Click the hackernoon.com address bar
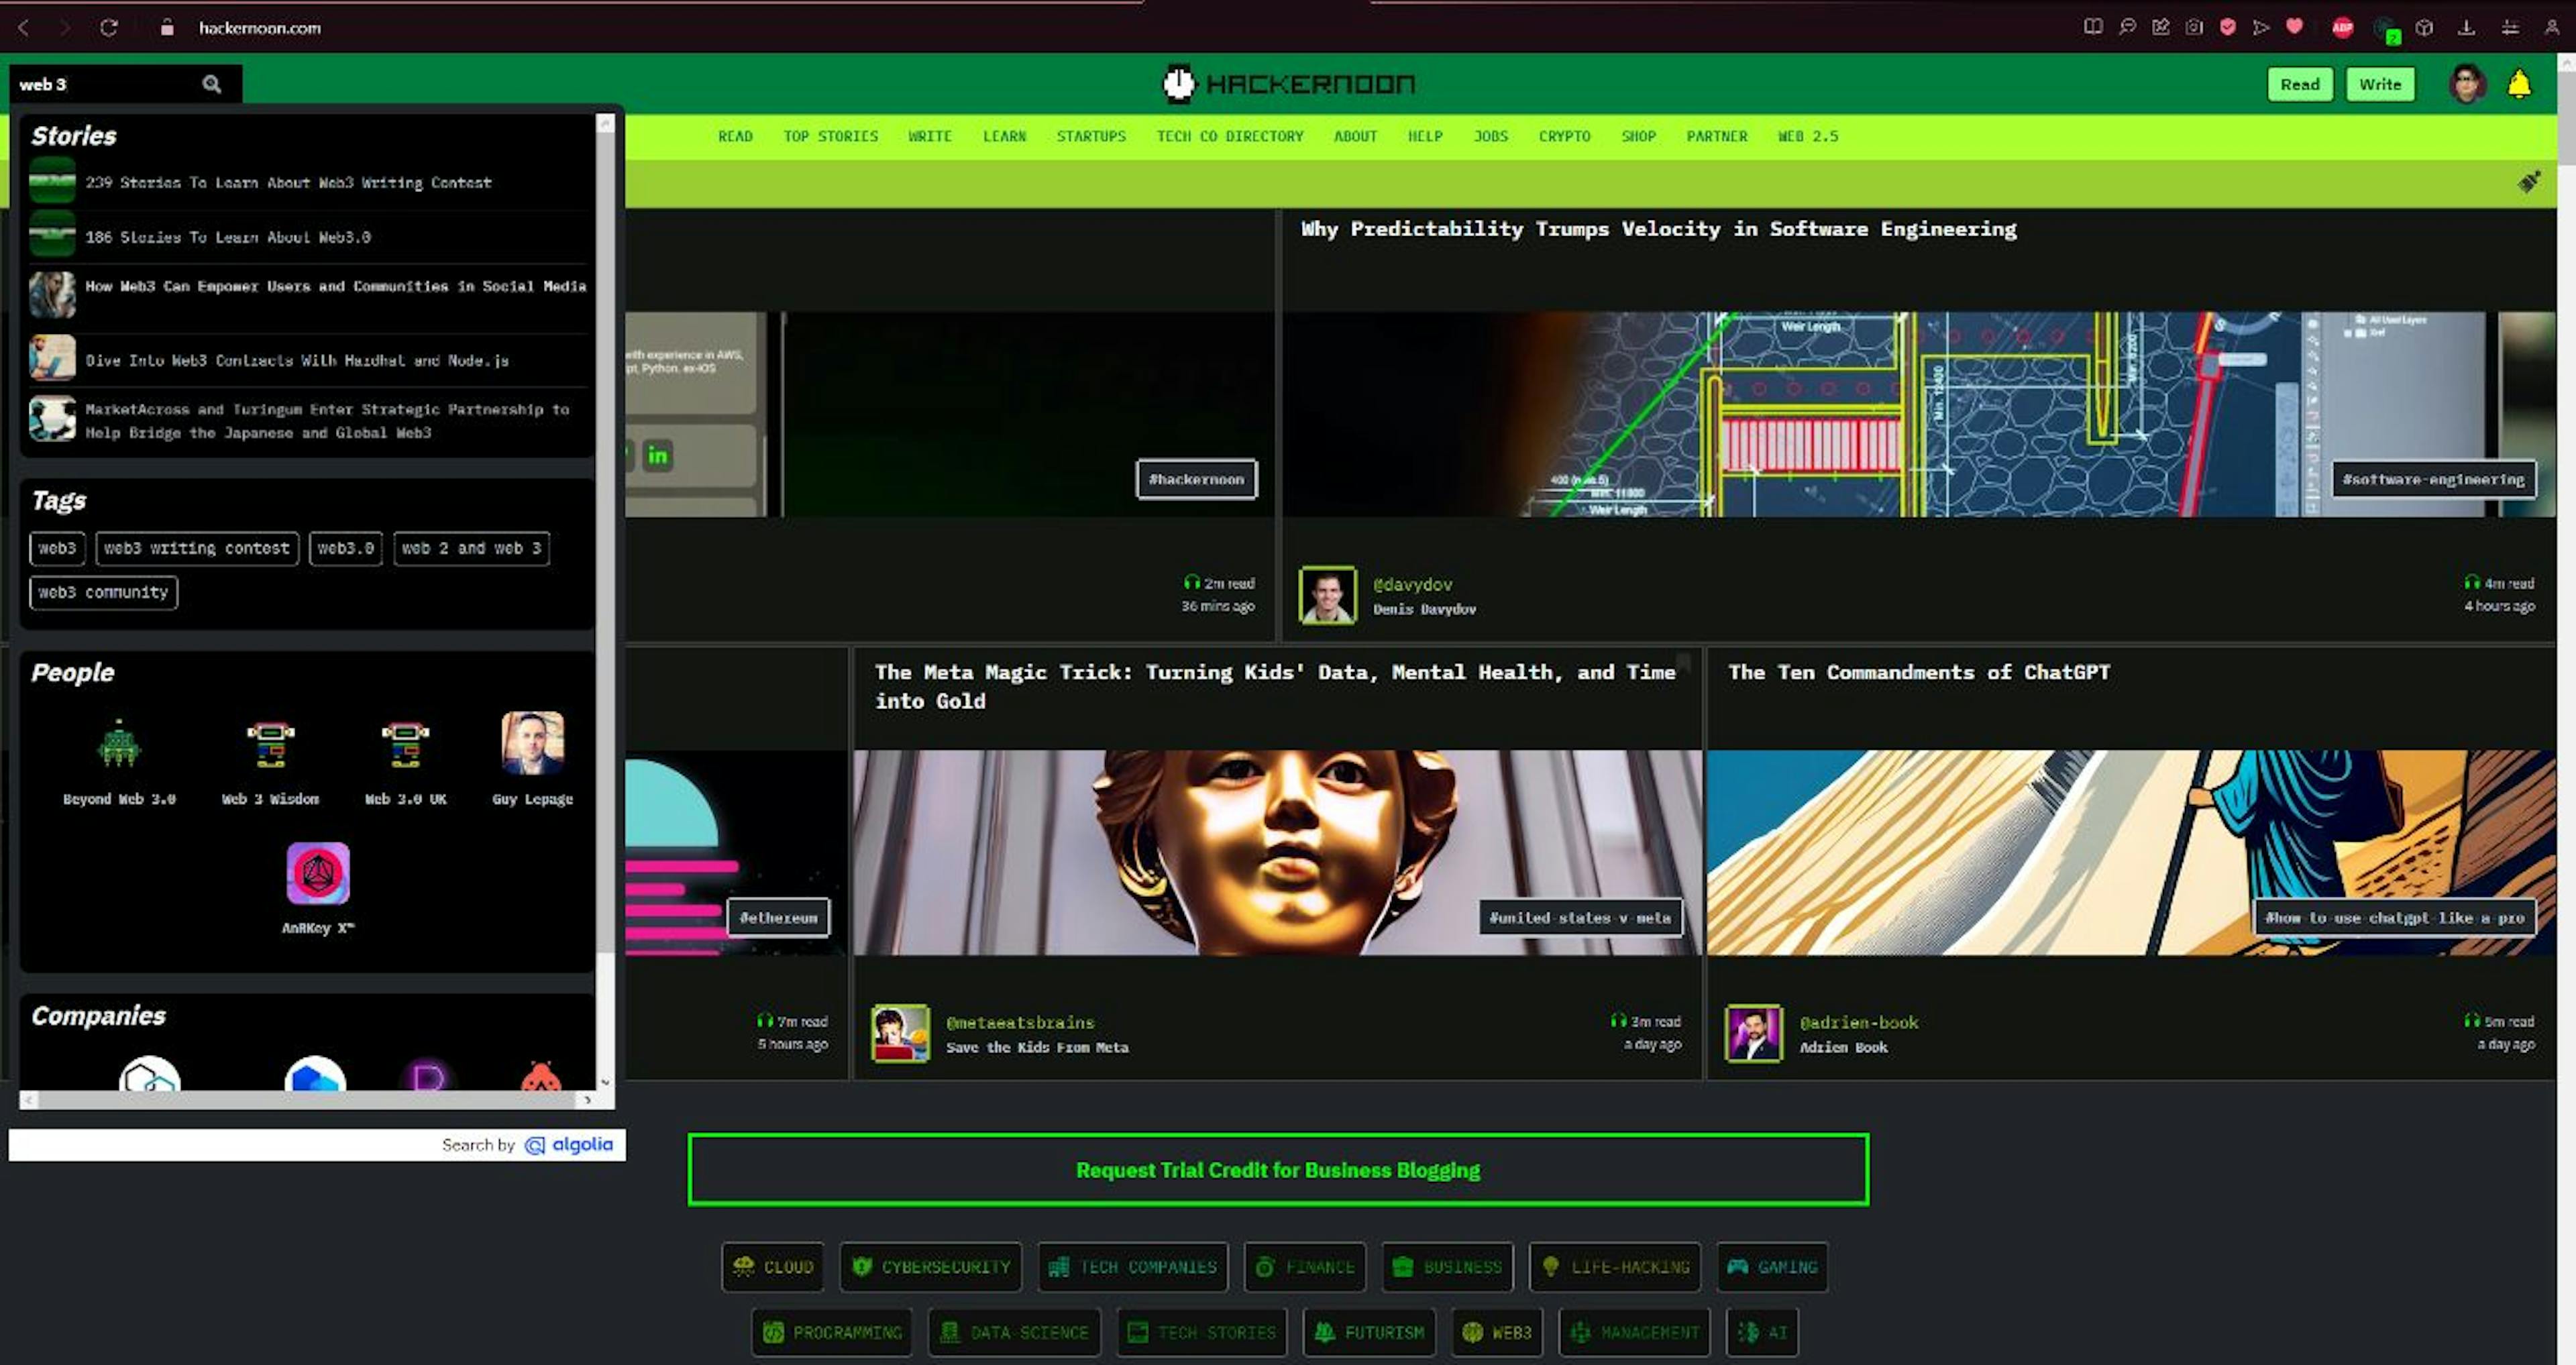Screen dimensions: 2576x1365 259,28
